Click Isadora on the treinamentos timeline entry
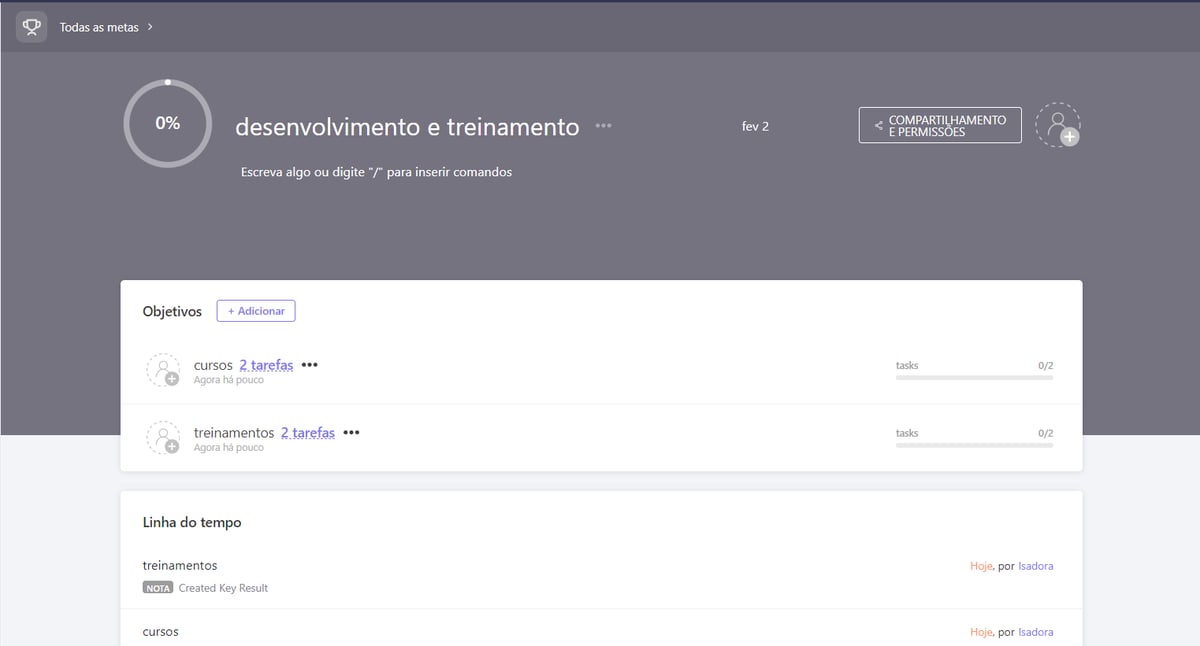This screenshot has height=646, width=1200. click(x=1035, y=565)
